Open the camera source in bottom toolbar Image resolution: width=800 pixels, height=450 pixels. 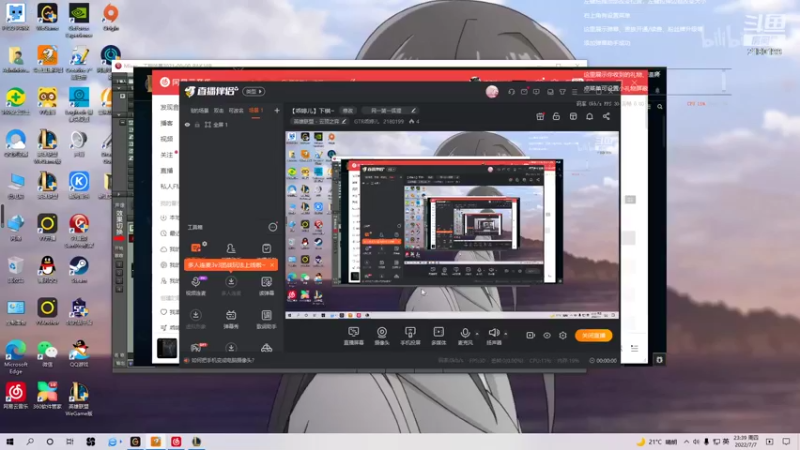[x=382, y=336]
